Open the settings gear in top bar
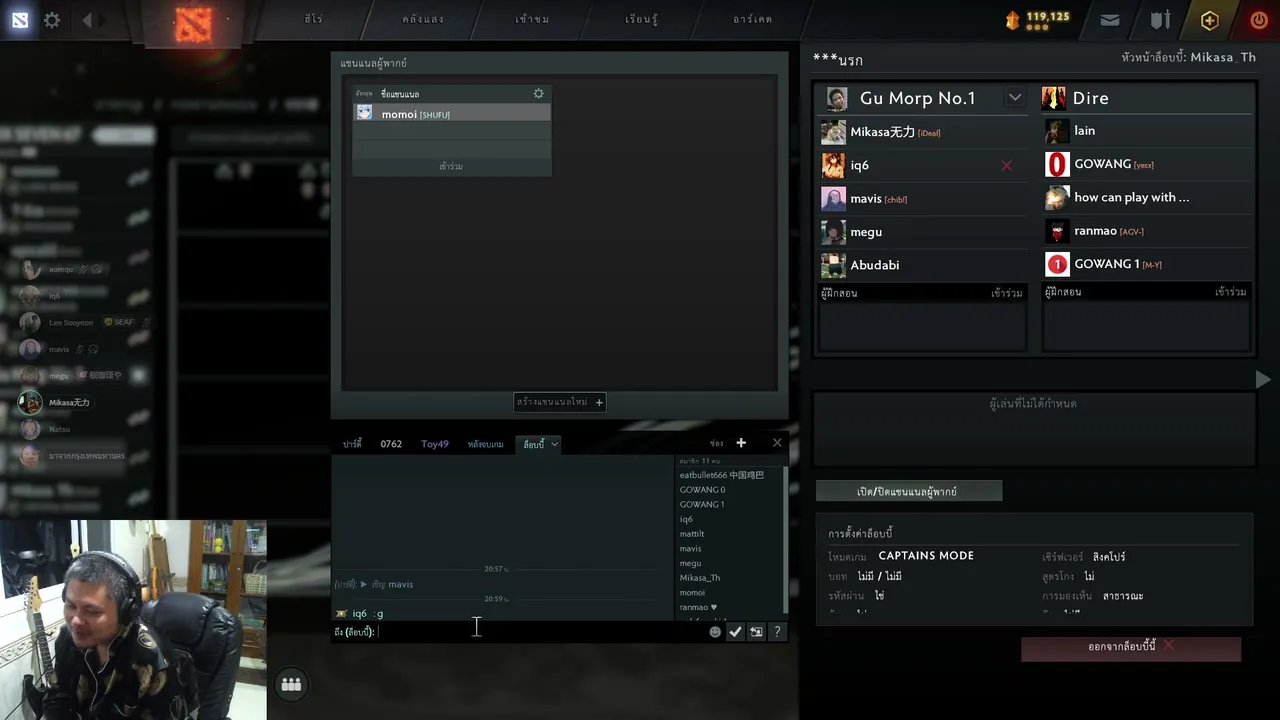Image resolution: width=1280 pixels, height=720 pixels. tap(52, 20)
